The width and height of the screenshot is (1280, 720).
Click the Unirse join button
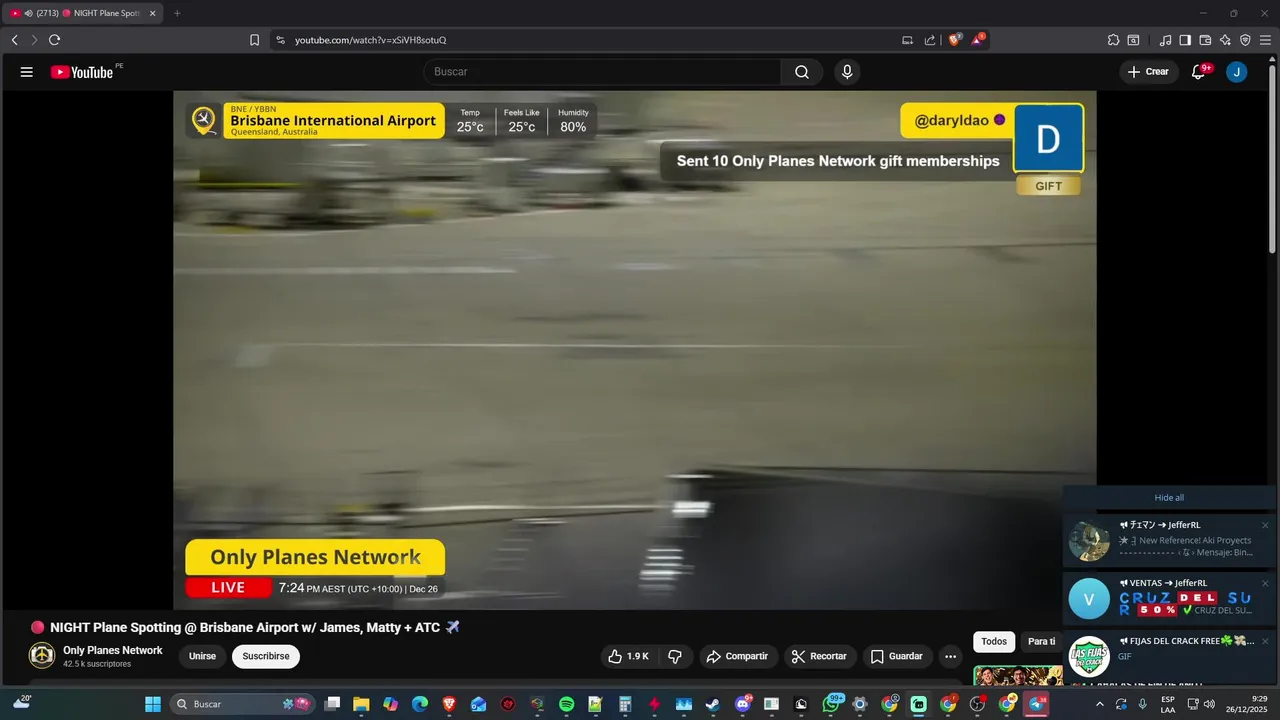coord(202,656)
